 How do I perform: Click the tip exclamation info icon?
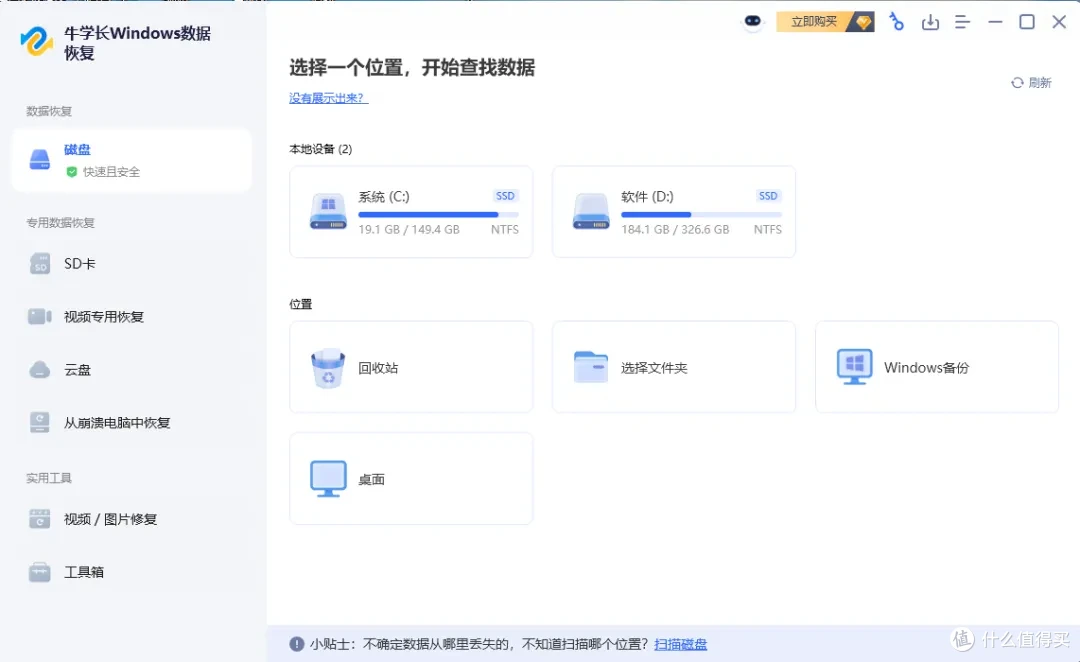pos(297,644)
